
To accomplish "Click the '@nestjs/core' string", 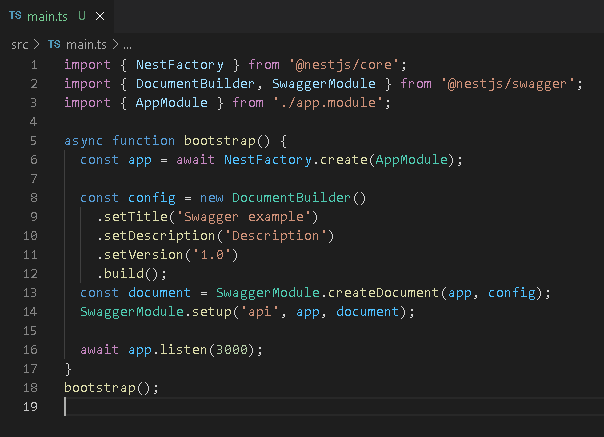I will [344, 65].
